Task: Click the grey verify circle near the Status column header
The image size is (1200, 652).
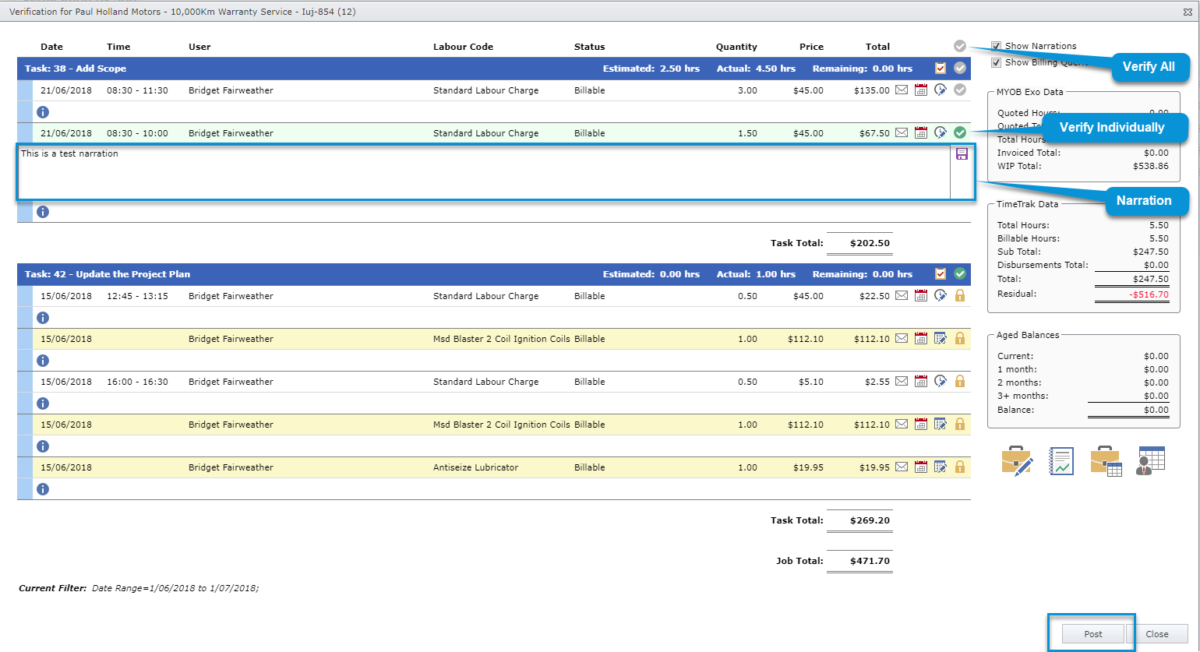Action: click(959, 45)
